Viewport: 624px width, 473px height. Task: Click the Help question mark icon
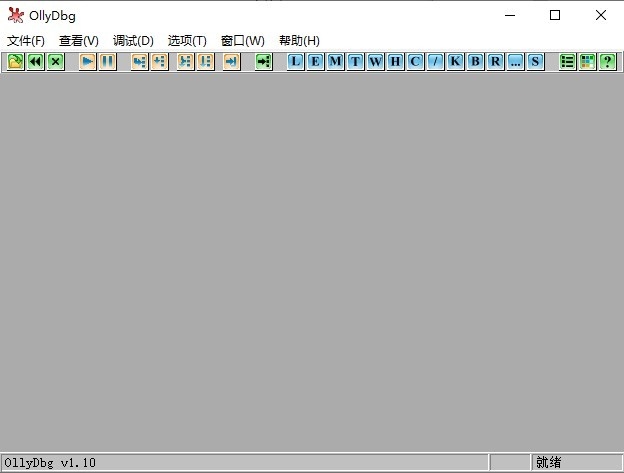point(607,62)
